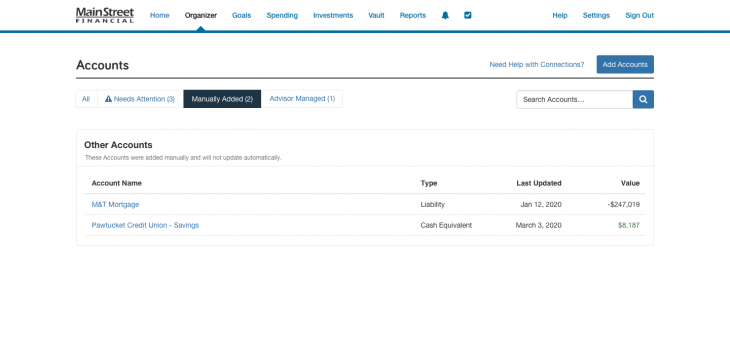Viewport: 730px width, 361px height.
Task: Open the Organizer menu
Action: 201,15
